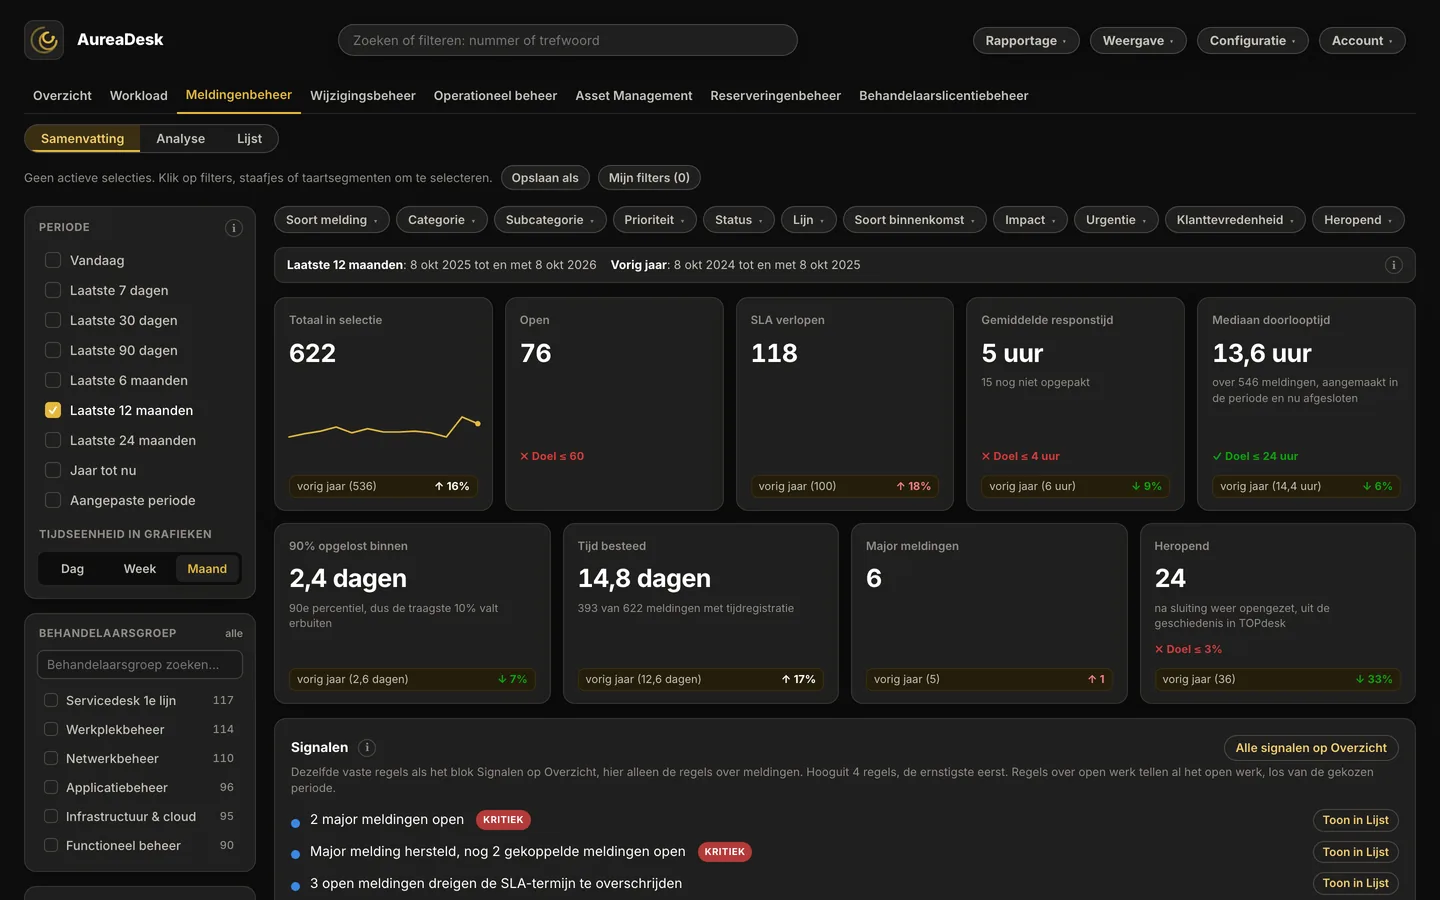Screen dimensions: 1440x900
Task: Check the Jaar tot nu option
Action: [x=53, y=470]
